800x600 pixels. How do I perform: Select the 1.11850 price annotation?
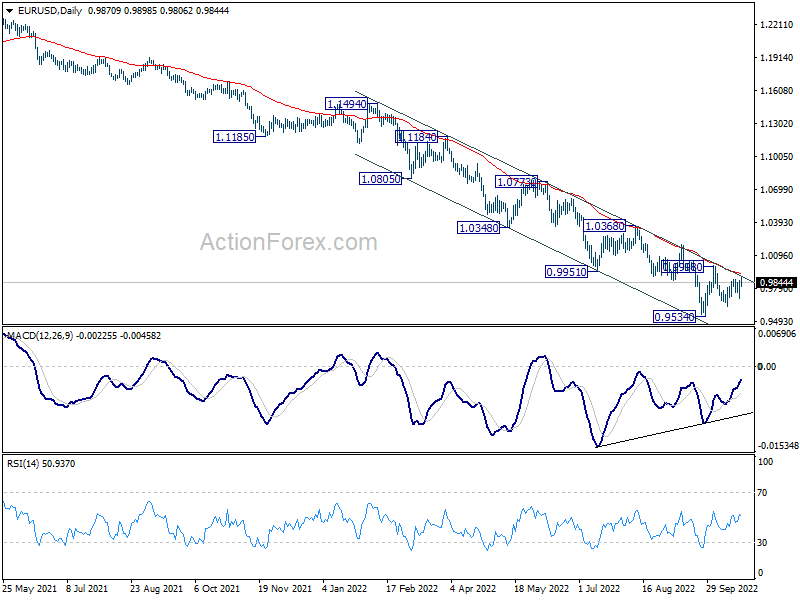(x=235, y=137)
